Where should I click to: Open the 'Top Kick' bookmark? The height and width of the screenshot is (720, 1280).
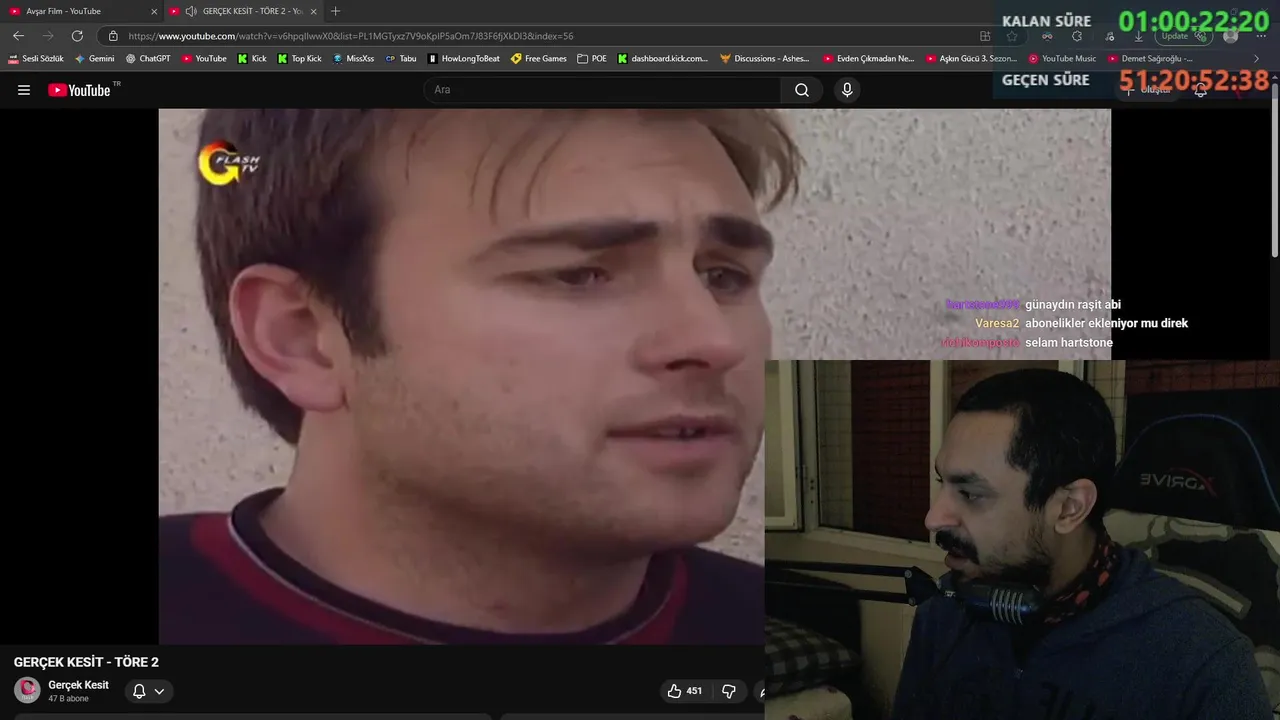click(x=300, y=58)
